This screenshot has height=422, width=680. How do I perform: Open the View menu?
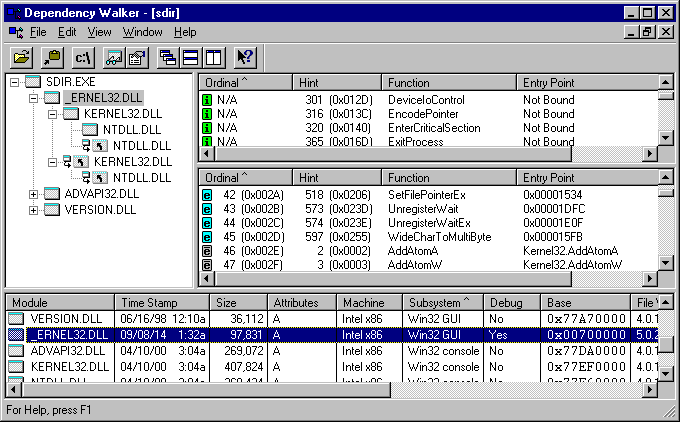[99, 32]
